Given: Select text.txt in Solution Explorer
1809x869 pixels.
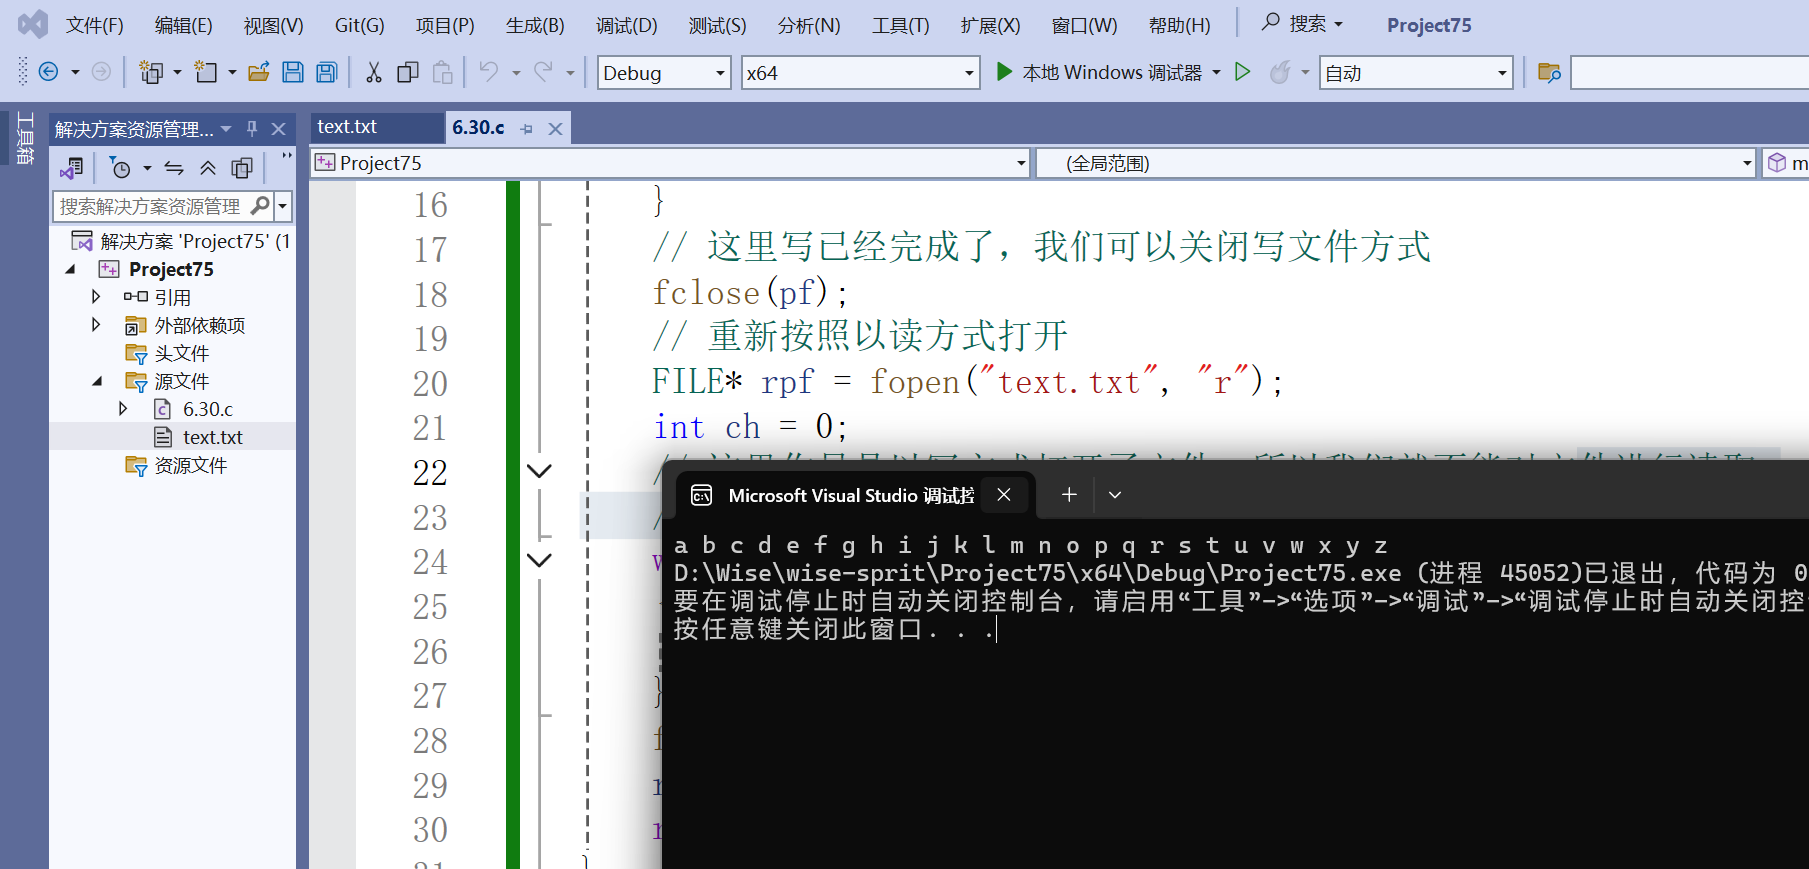Looking at the screenshot, I should point(213,437).
